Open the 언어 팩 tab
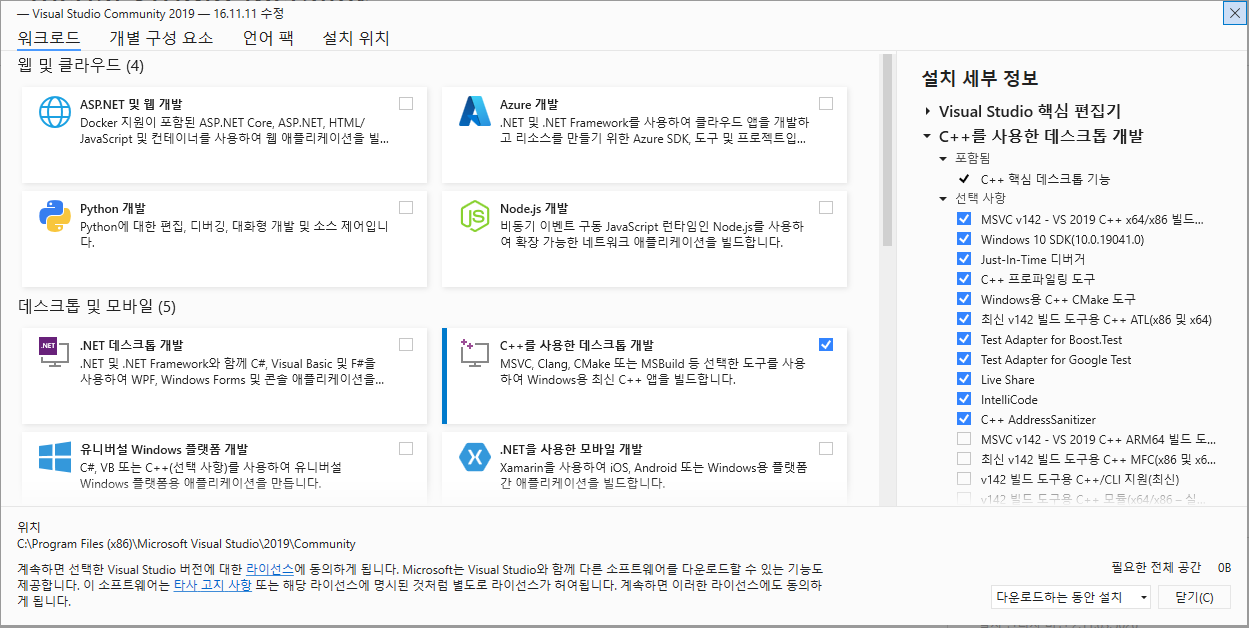This screenshot has width=1249, height=628. 268,38
